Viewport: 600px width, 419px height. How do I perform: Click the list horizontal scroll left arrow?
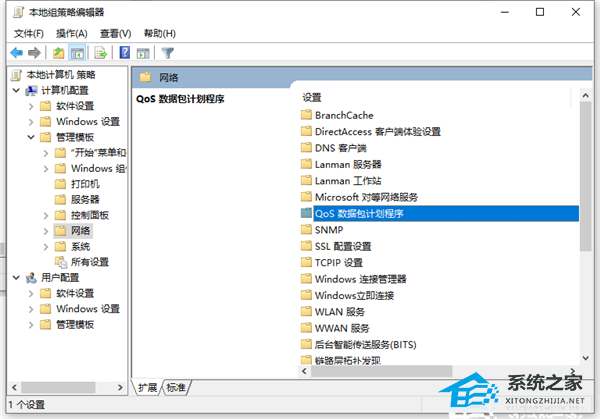pyautogui.click(x=304, y=371)
